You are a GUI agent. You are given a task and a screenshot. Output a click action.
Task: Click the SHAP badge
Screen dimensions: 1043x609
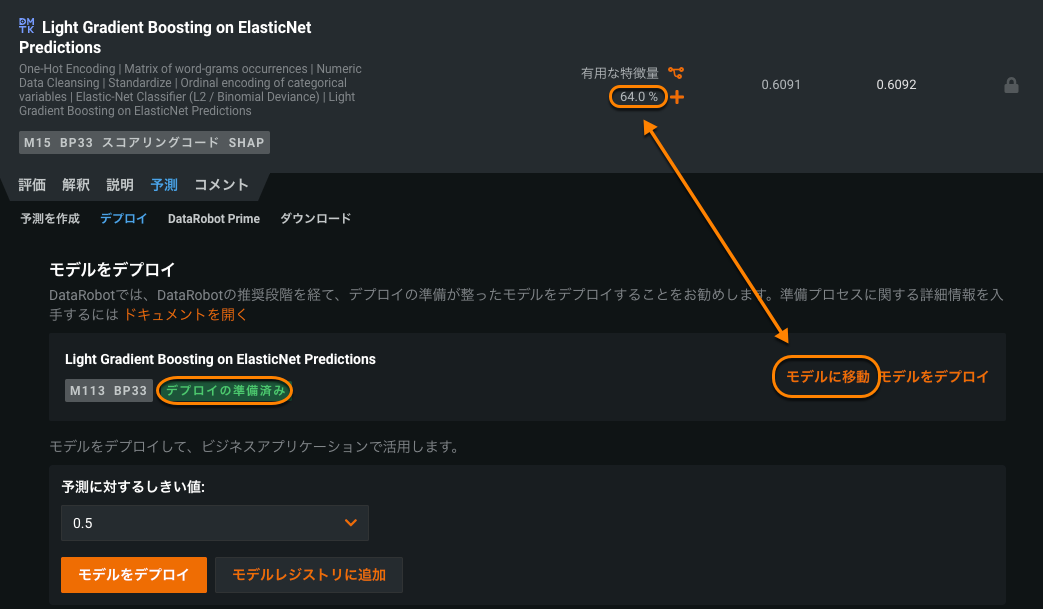(246, 143)
